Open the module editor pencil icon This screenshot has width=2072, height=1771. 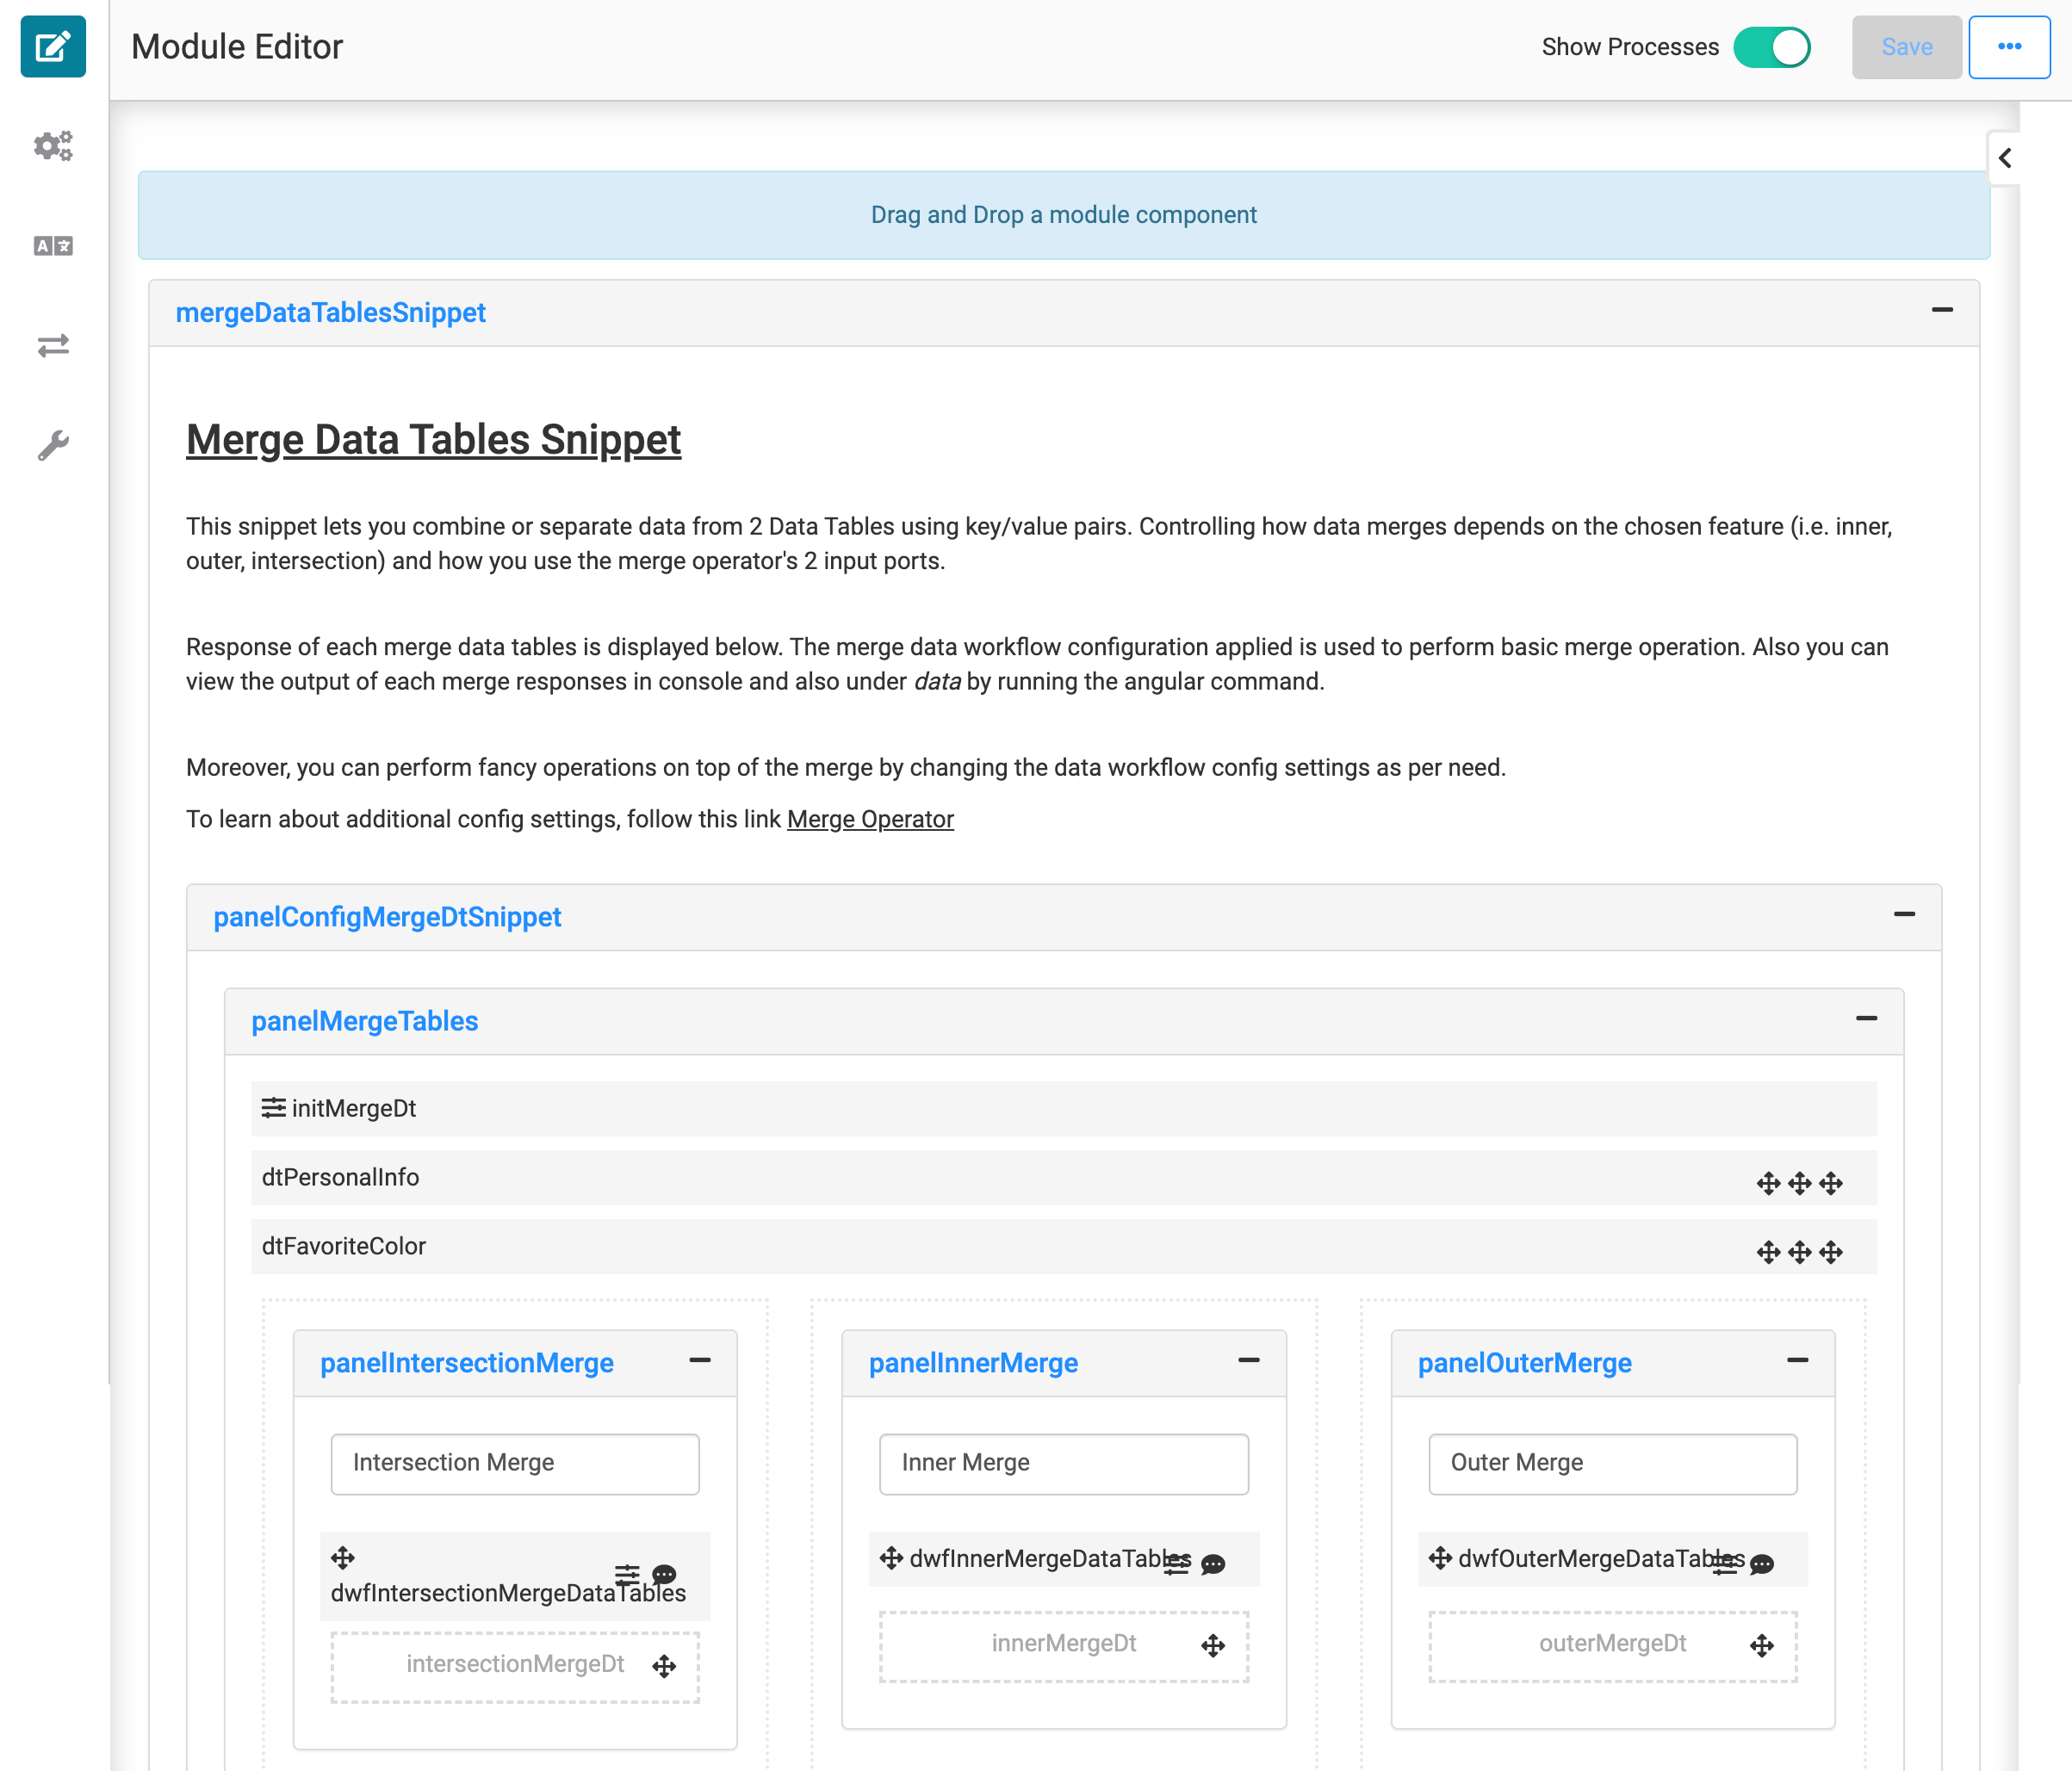click(x=53, y=47)
